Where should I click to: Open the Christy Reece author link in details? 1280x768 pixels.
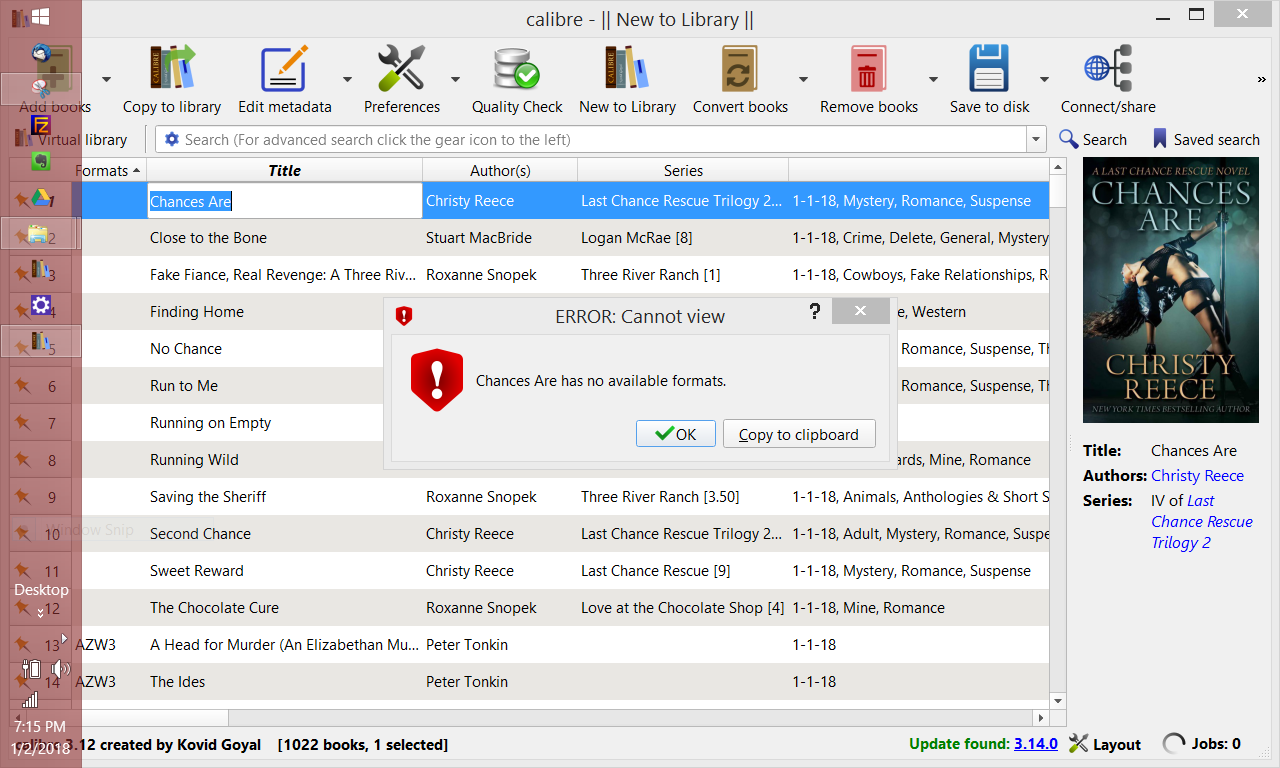click(x=1197, y=476)
